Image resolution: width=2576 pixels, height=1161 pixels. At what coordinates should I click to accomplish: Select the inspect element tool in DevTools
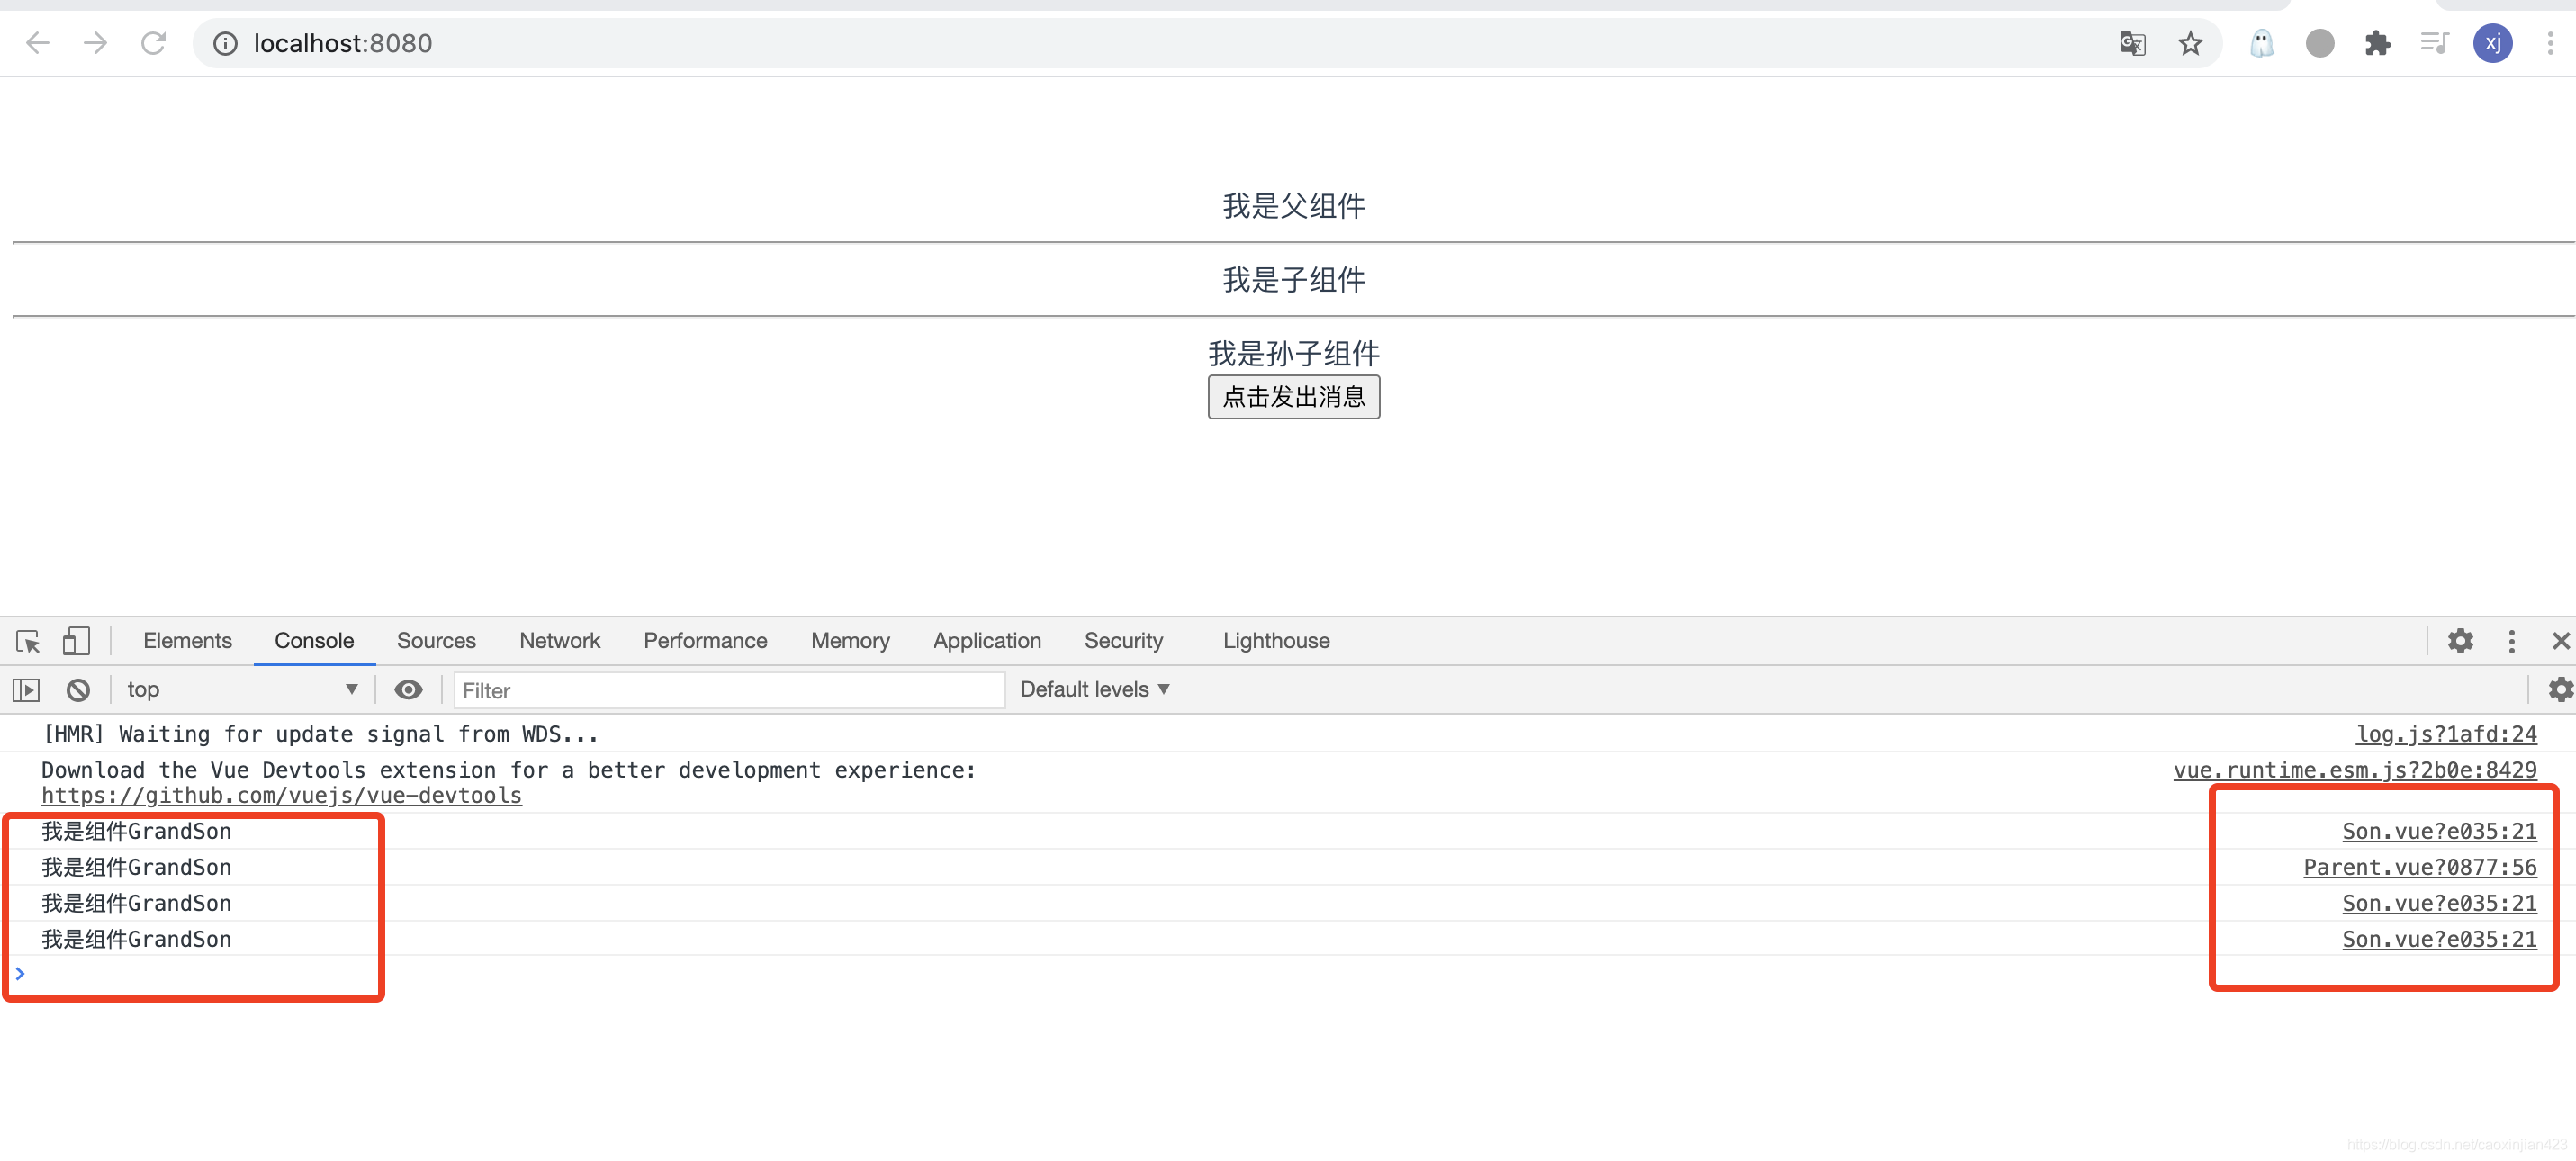pyautogui.click(x=26, y=641)
